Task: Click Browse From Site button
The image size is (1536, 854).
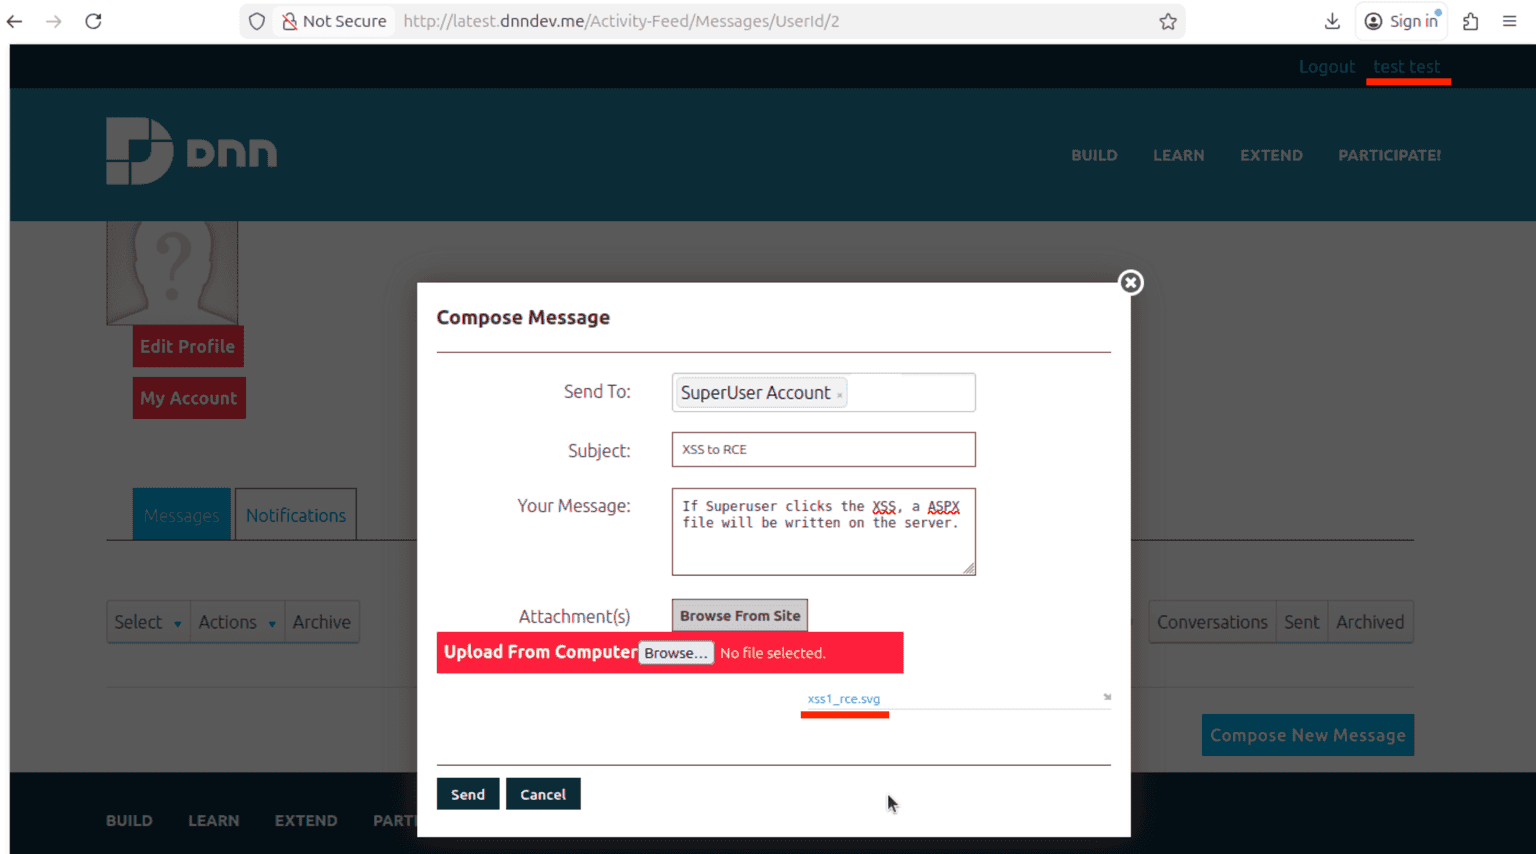Action: [739, 616]
